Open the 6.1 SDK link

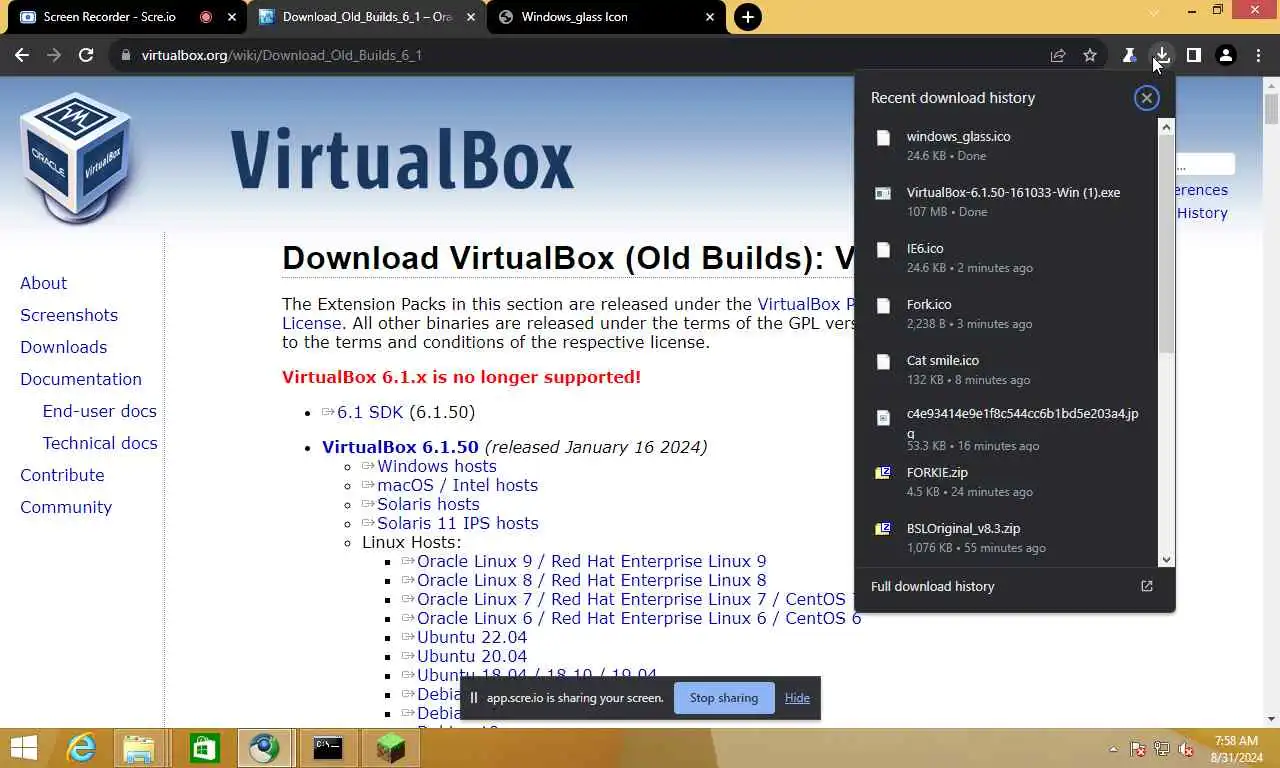(x=370, y=412)
